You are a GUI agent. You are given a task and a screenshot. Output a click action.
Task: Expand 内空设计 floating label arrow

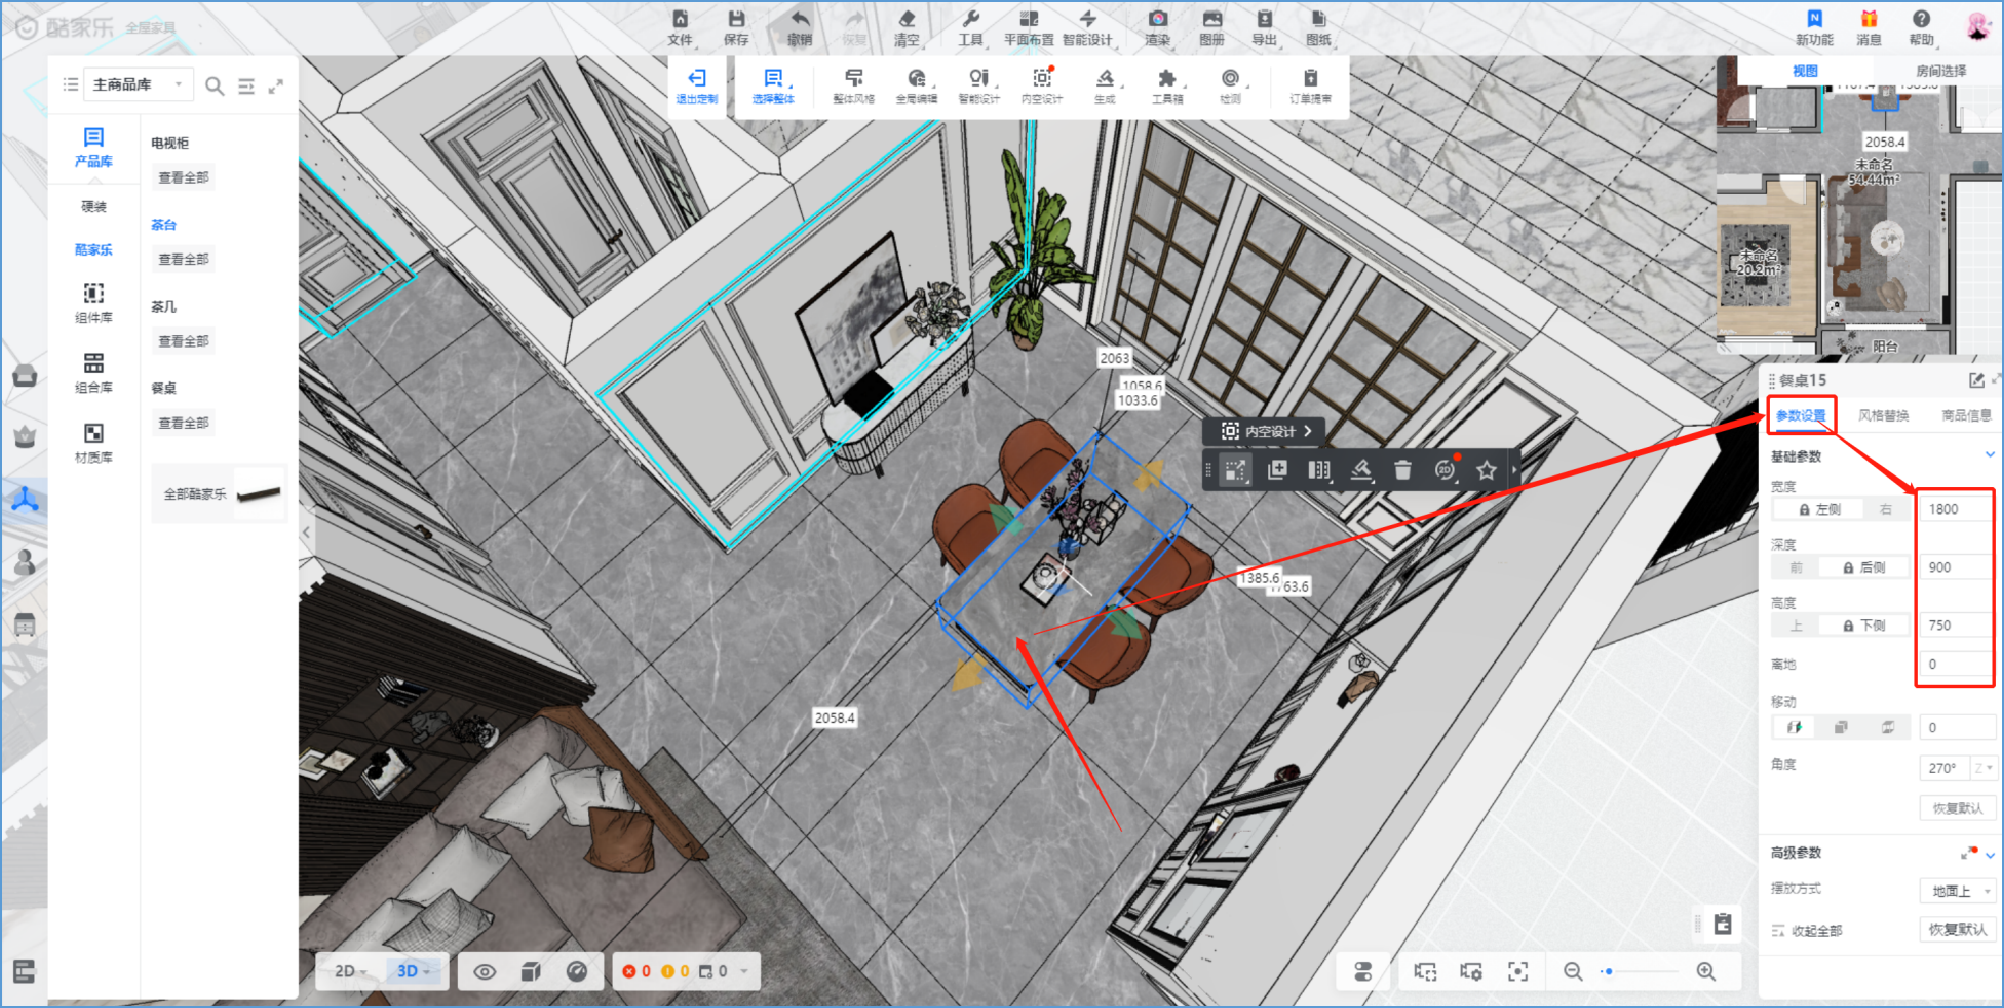coord(1307,431)
